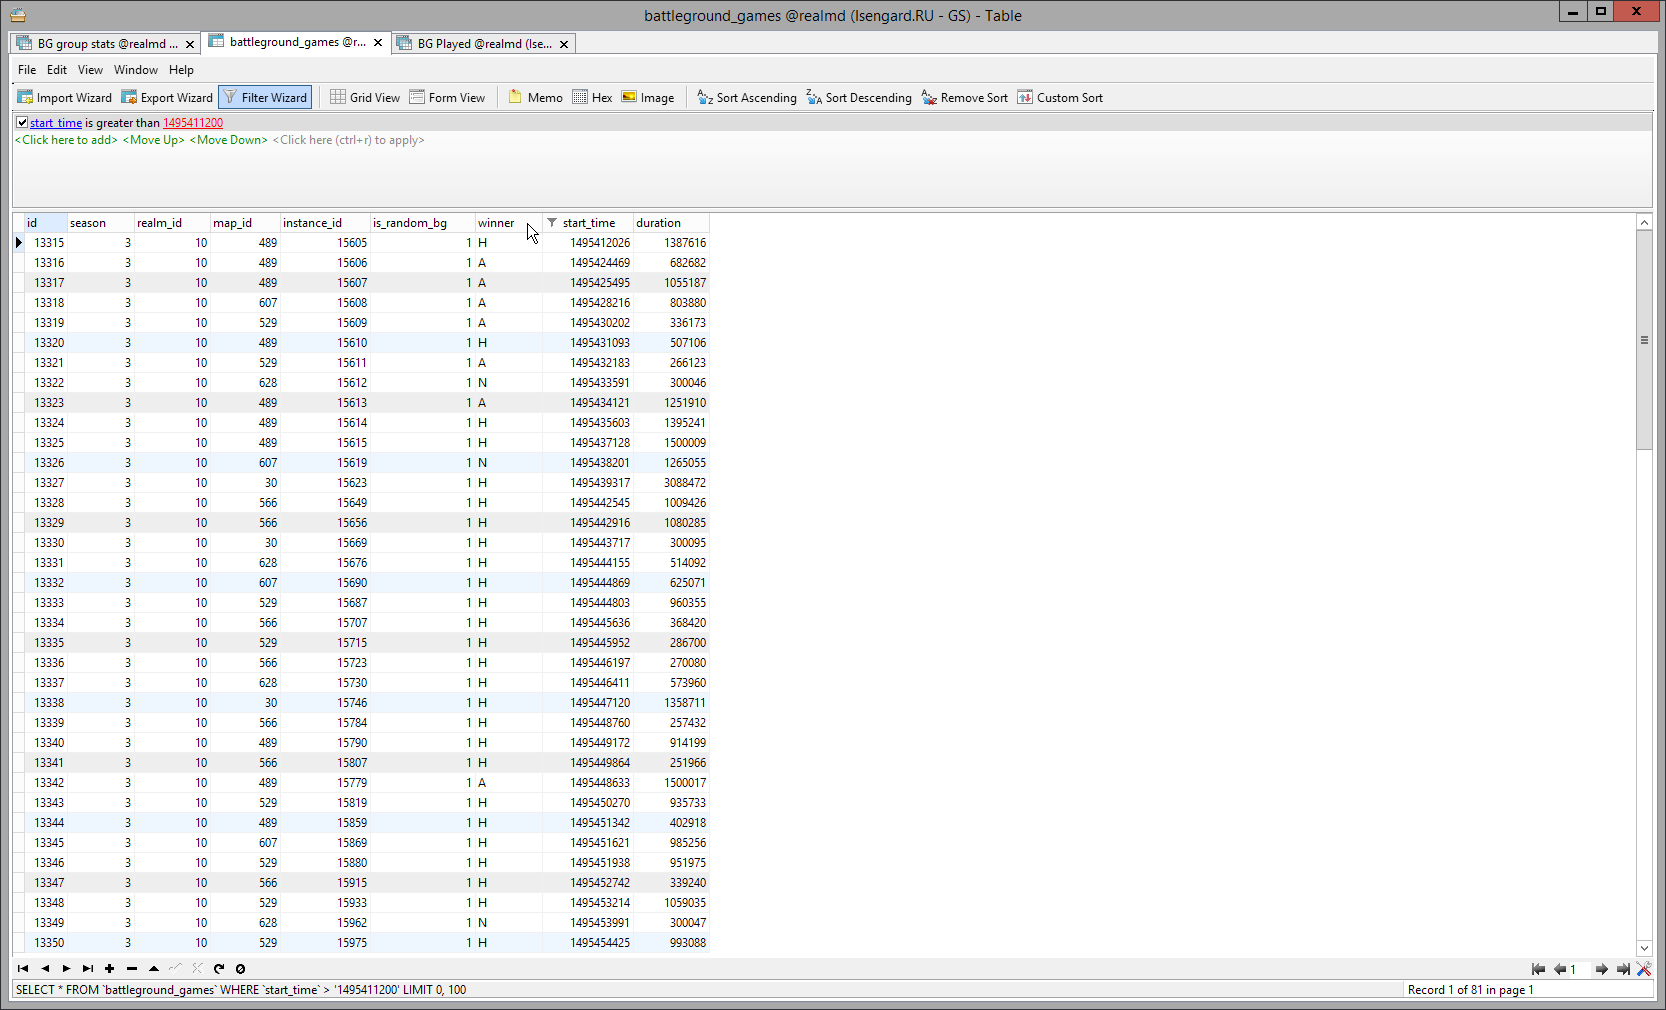Select the id column header

[45, 223]
